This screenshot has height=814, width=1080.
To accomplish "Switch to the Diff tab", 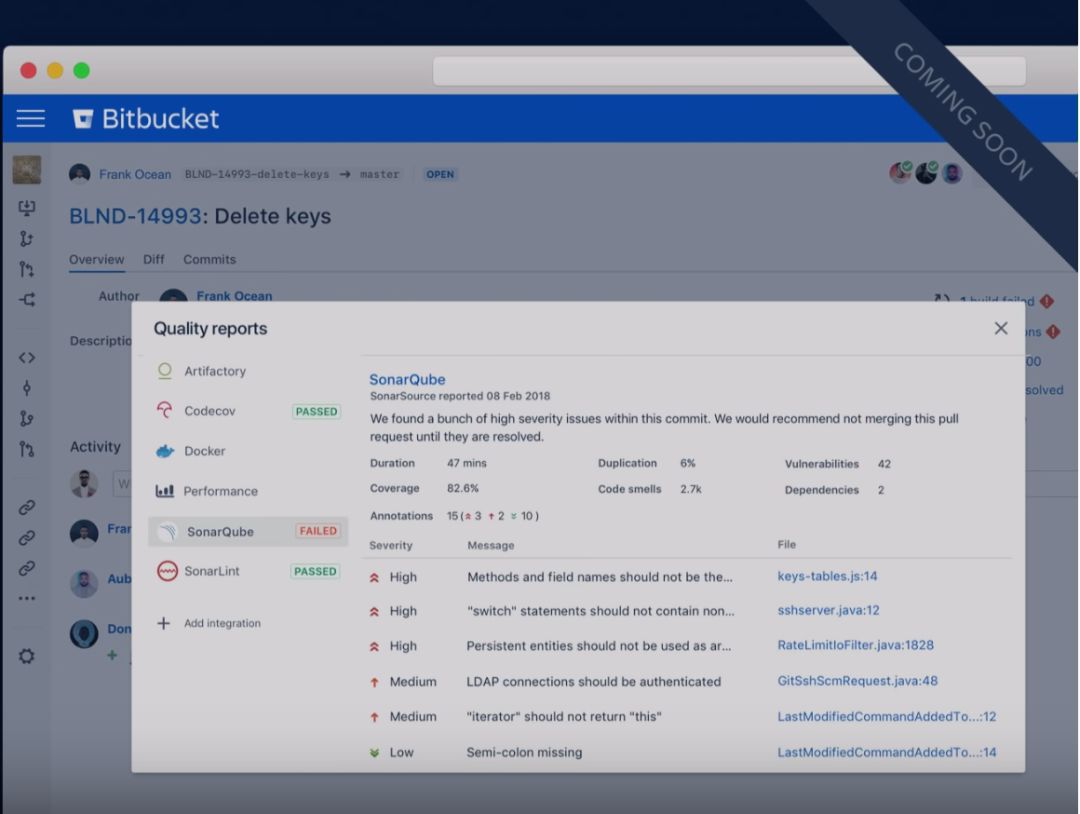I will [x=154, y=260].
